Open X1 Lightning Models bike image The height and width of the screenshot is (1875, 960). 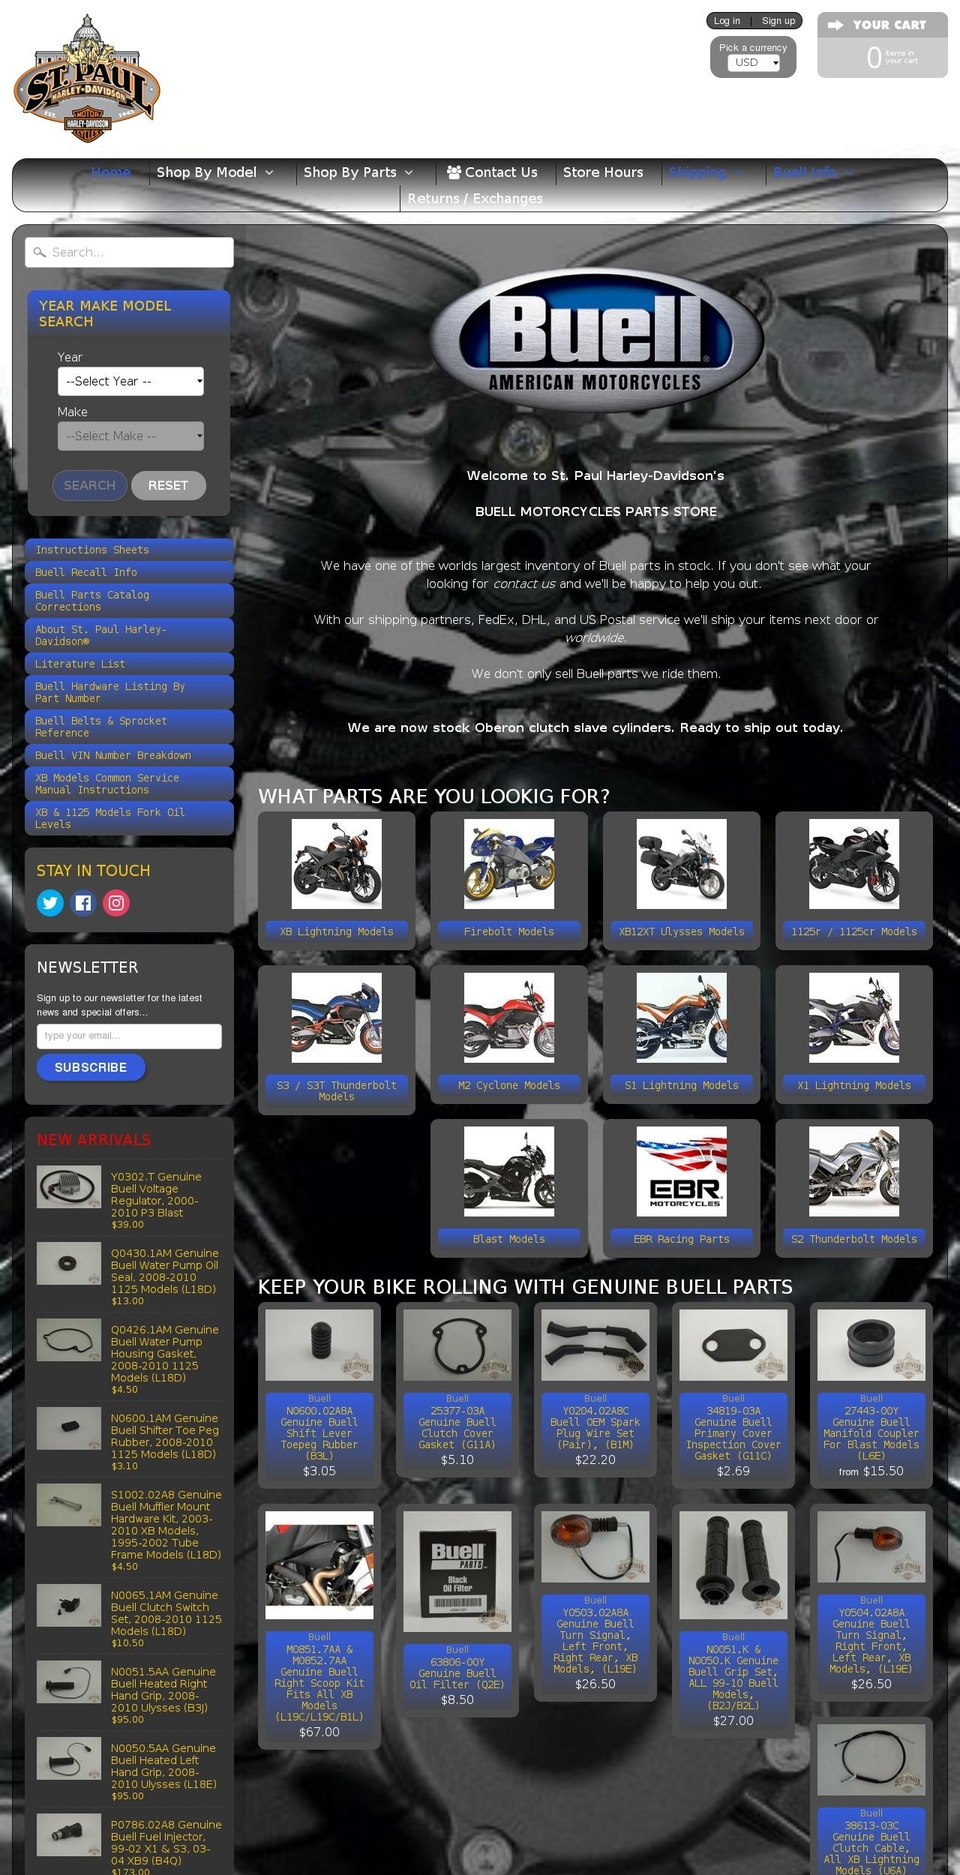(854, 1018)
